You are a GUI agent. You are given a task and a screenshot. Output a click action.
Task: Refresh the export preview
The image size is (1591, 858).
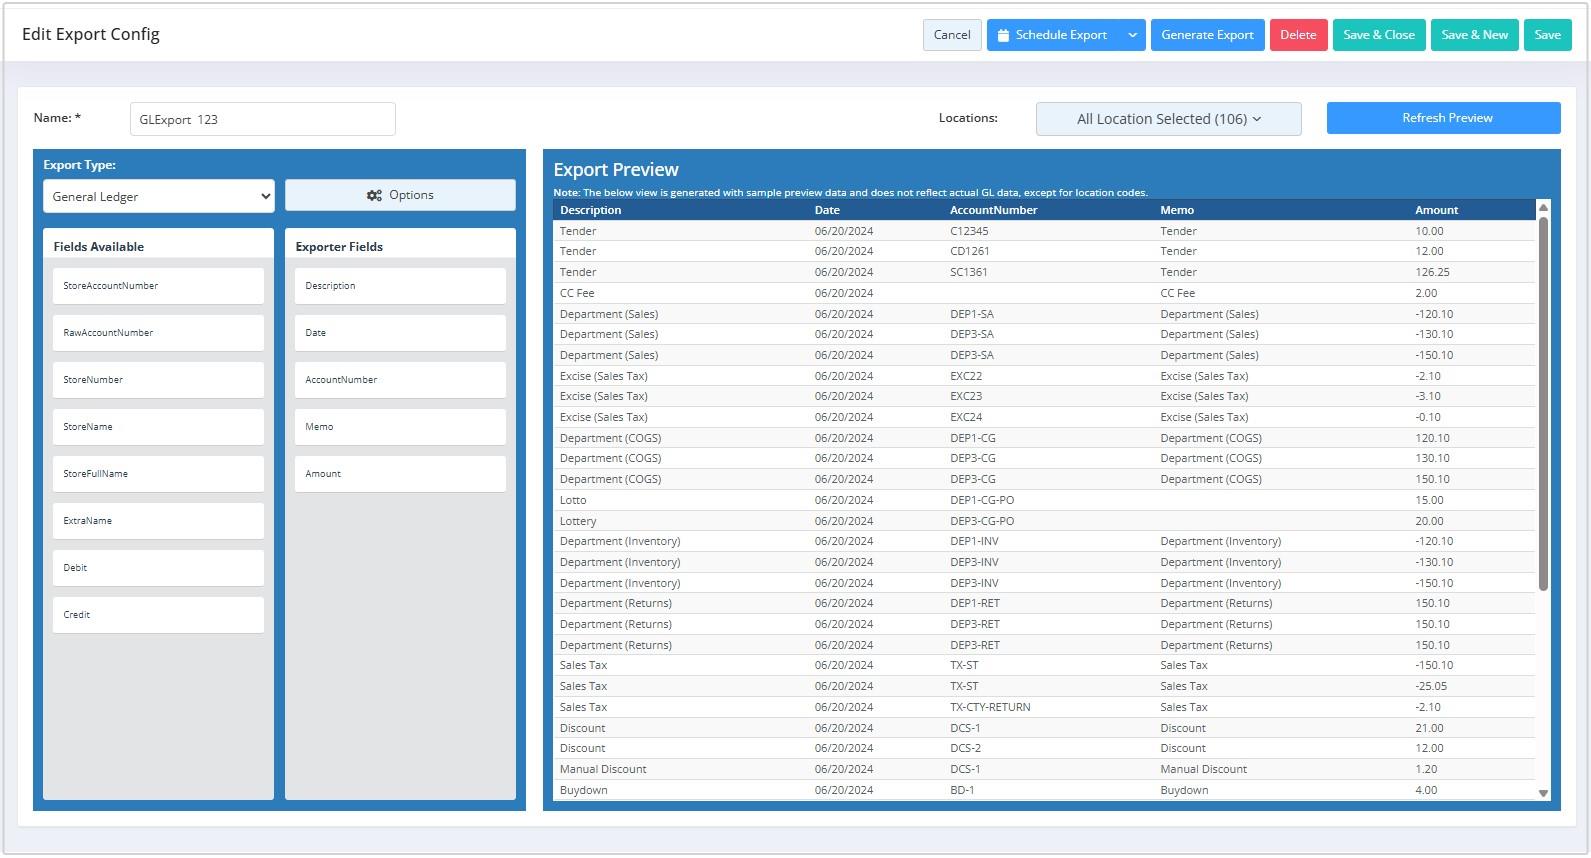click(1443, 118)
